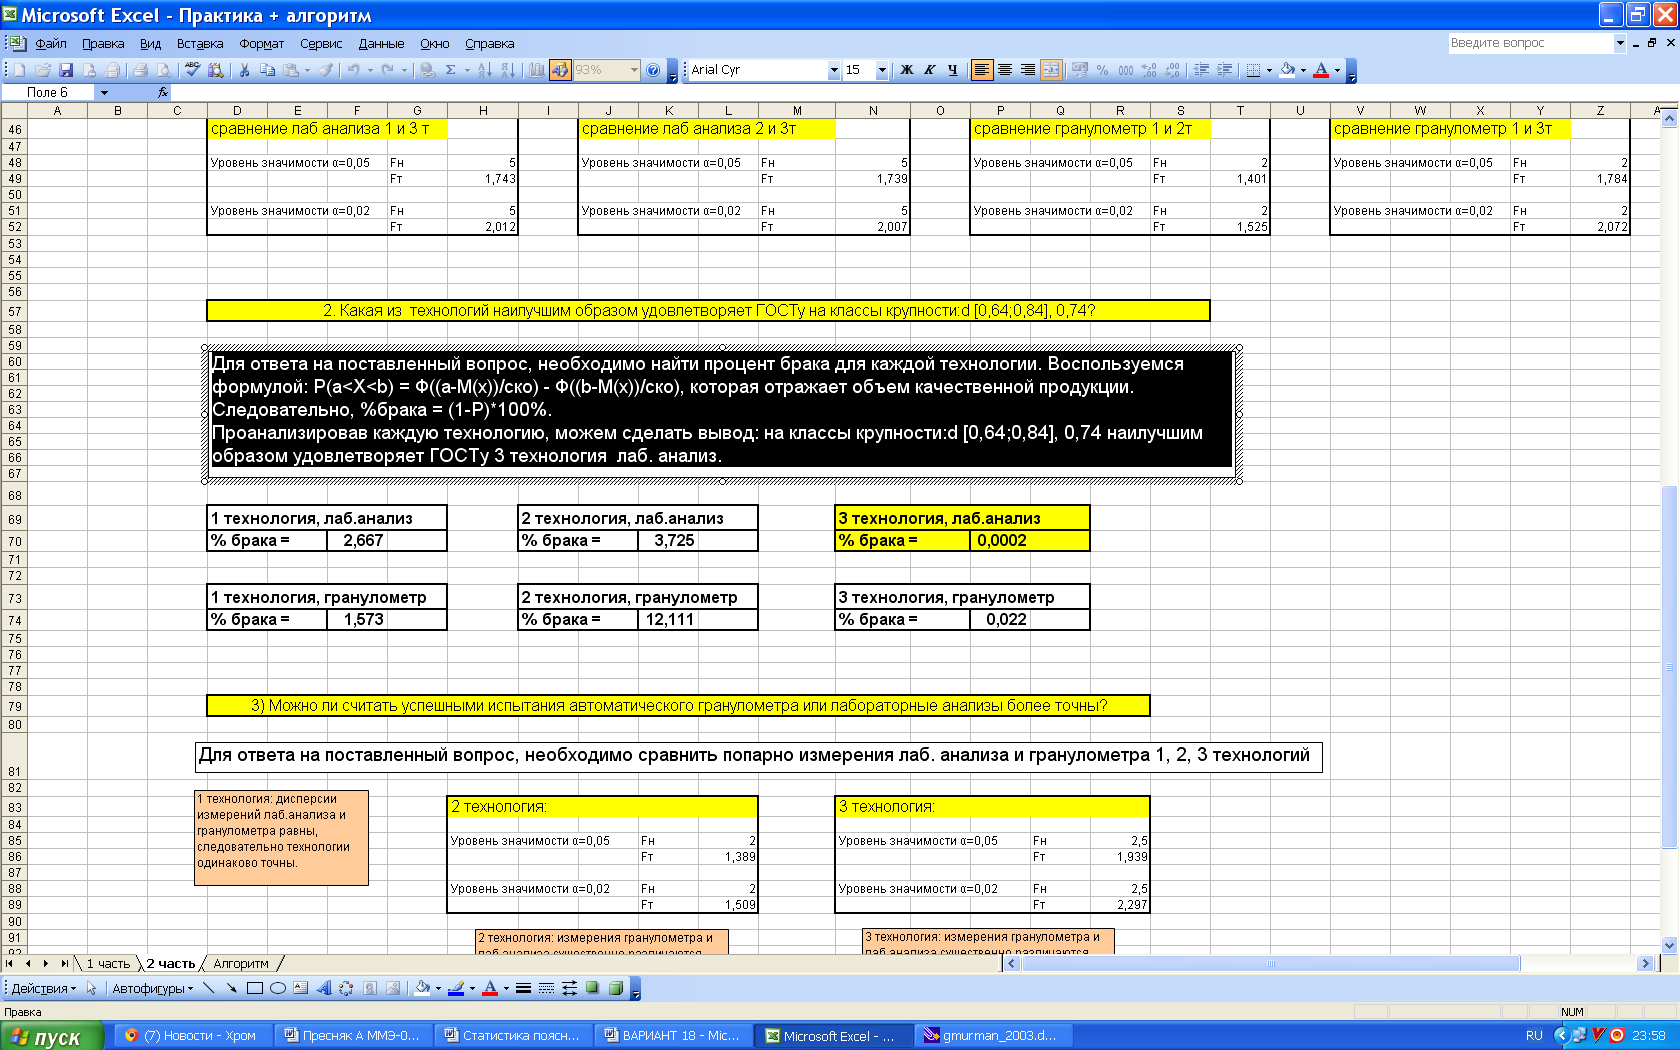This screenshot has height=1050, width=1680.
Task: Open the Файл menu
Action: (x=51, y=43)
